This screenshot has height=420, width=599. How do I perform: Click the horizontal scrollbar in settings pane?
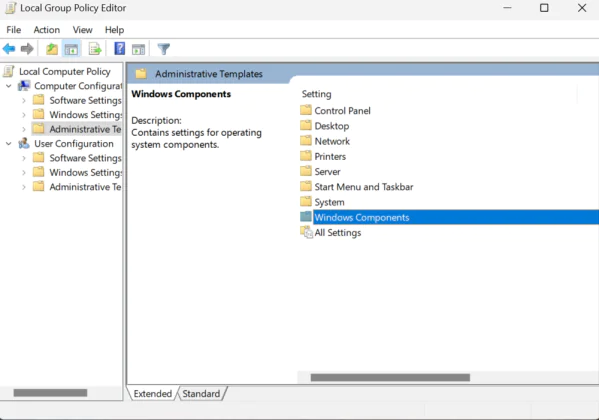(390, 378)
